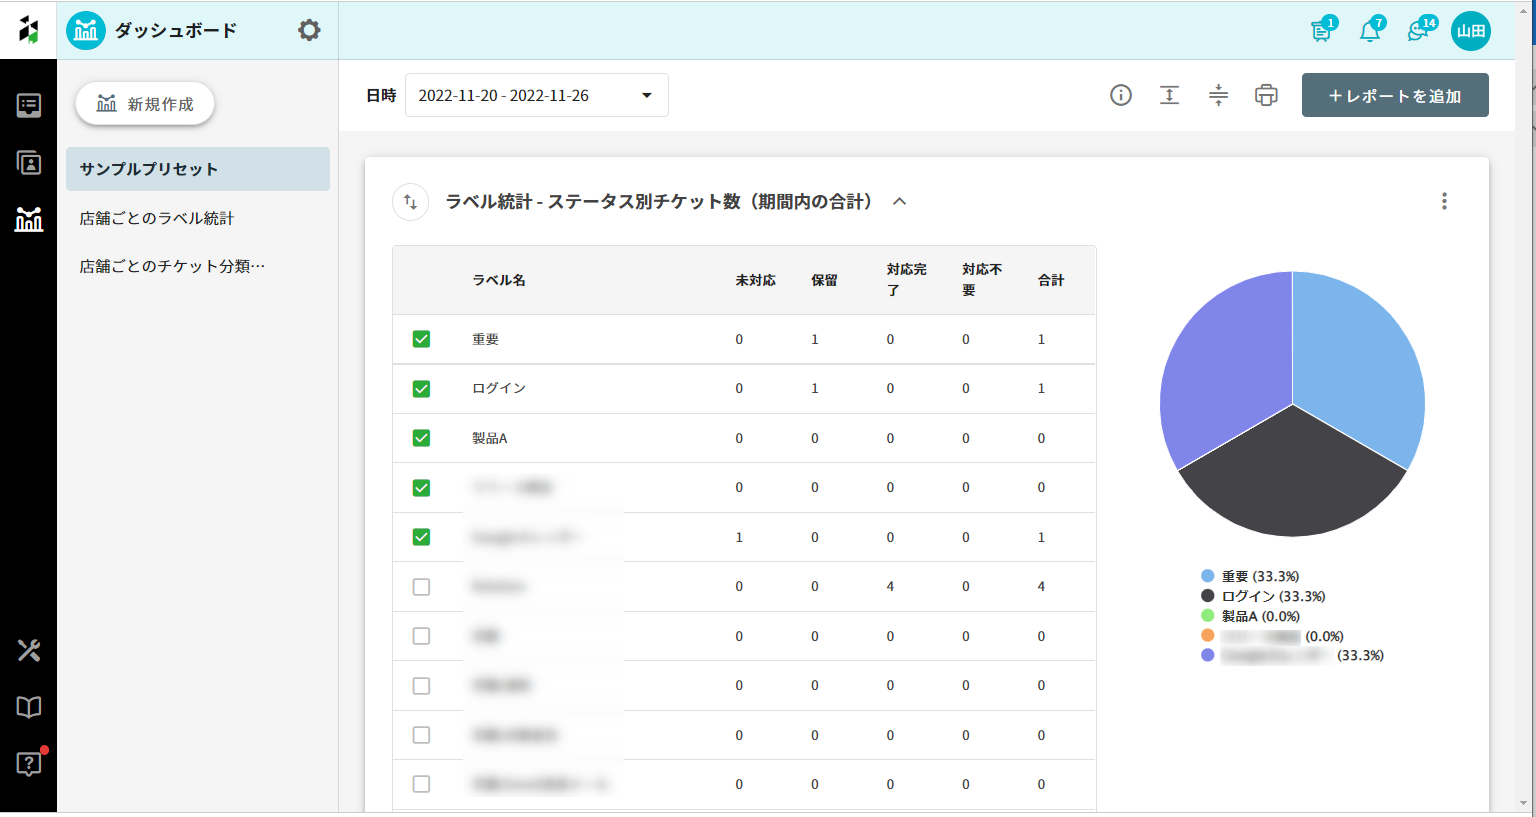The height and width of the screenshot is (817, 1536).
Task: Click the 重要 blue legend swatch
Action: click(x=1207, y=576)
